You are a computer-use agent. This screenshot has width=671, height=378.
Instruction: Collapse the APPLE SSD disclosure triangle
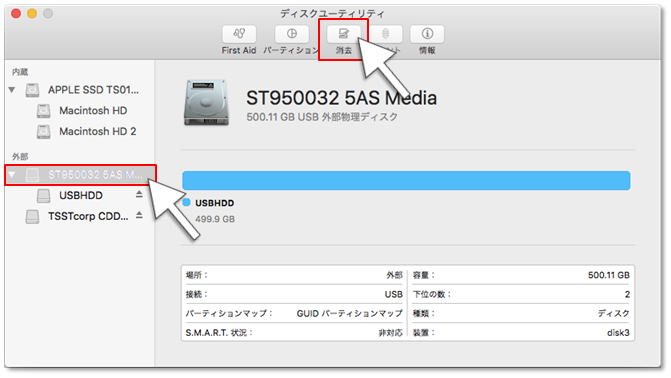(12, 90)
